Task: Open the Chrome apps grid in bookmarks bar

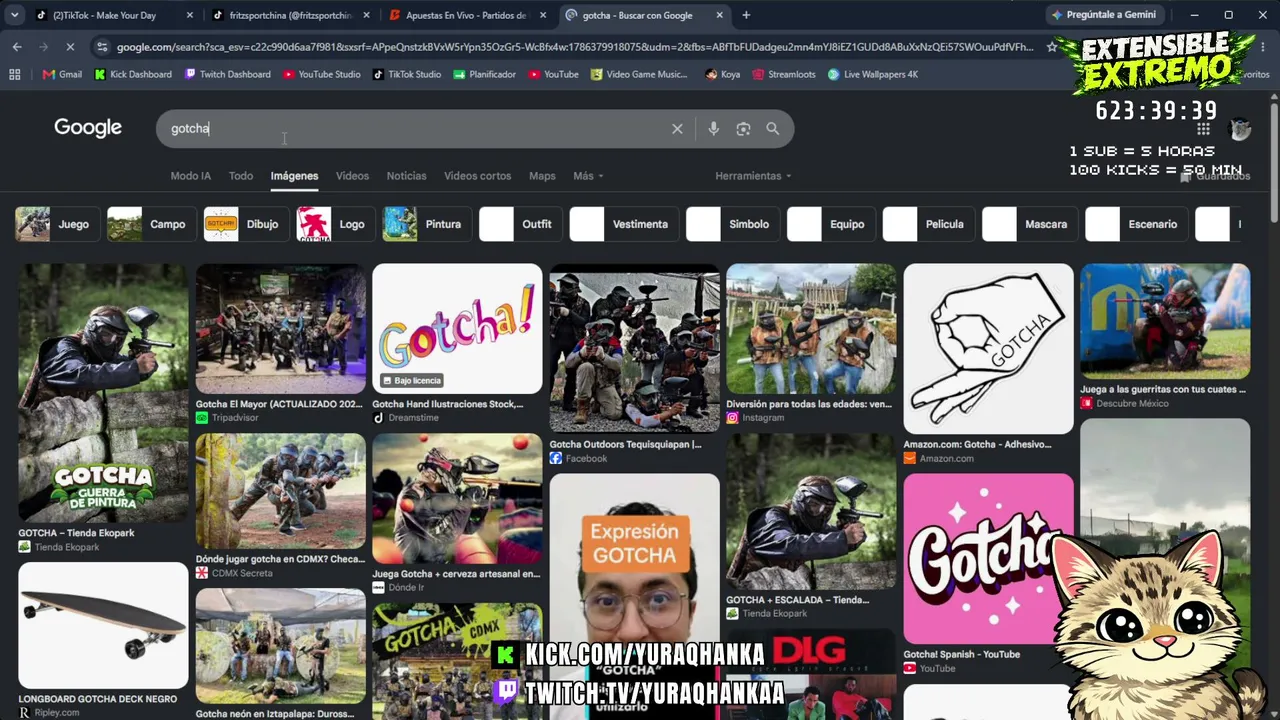Action: pyautogui.click(x=14, y=74)
